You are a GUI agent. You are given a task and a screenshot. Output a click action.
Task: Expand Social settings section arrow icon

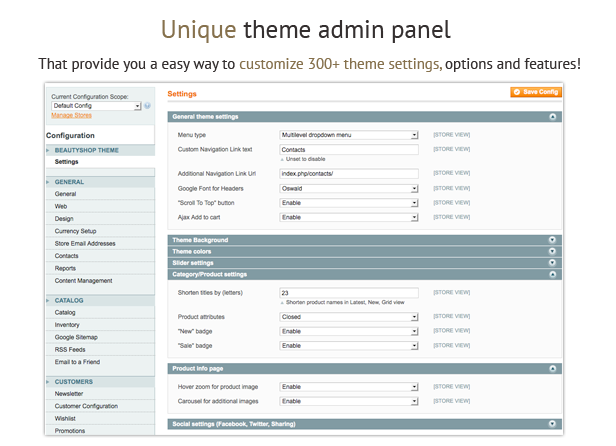click(x=553, y=425)
